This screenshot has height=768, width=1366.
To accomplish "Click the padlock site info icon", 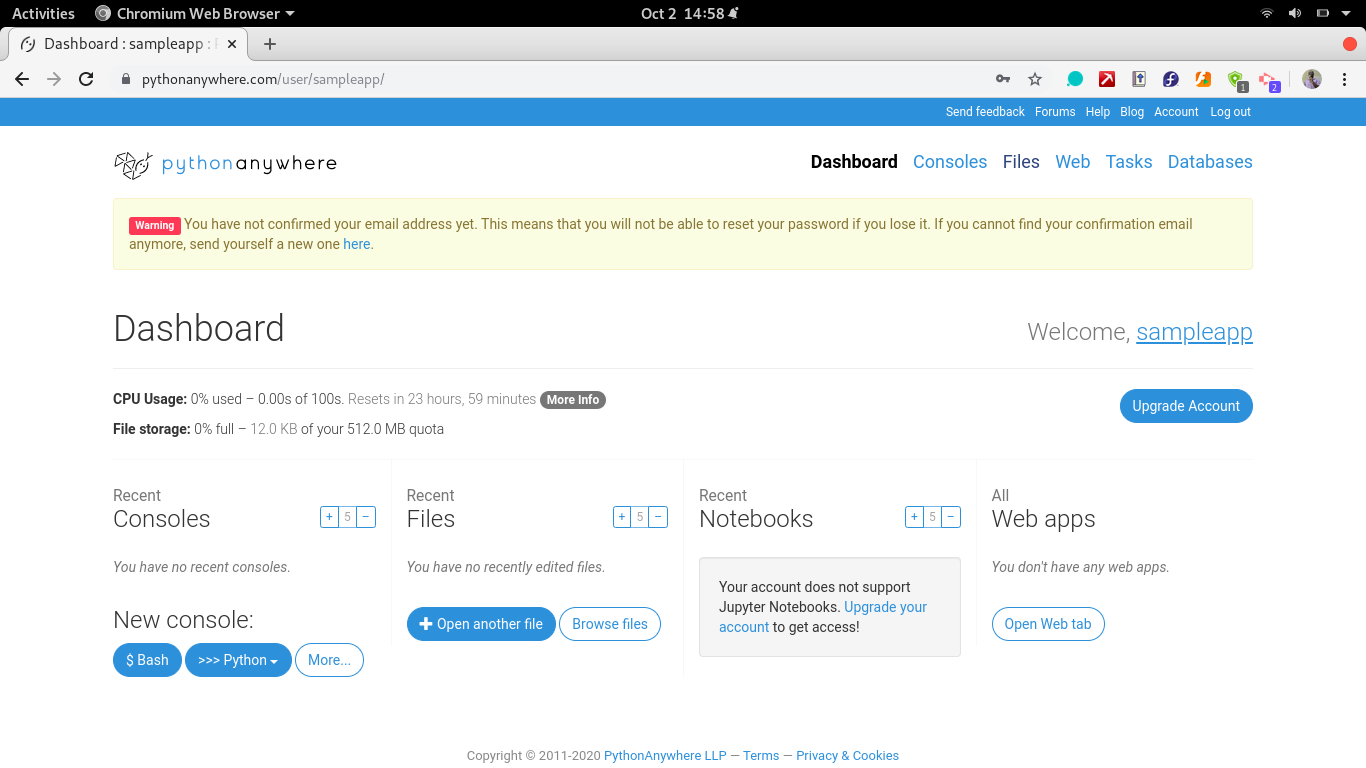I will tap(126, 79).
